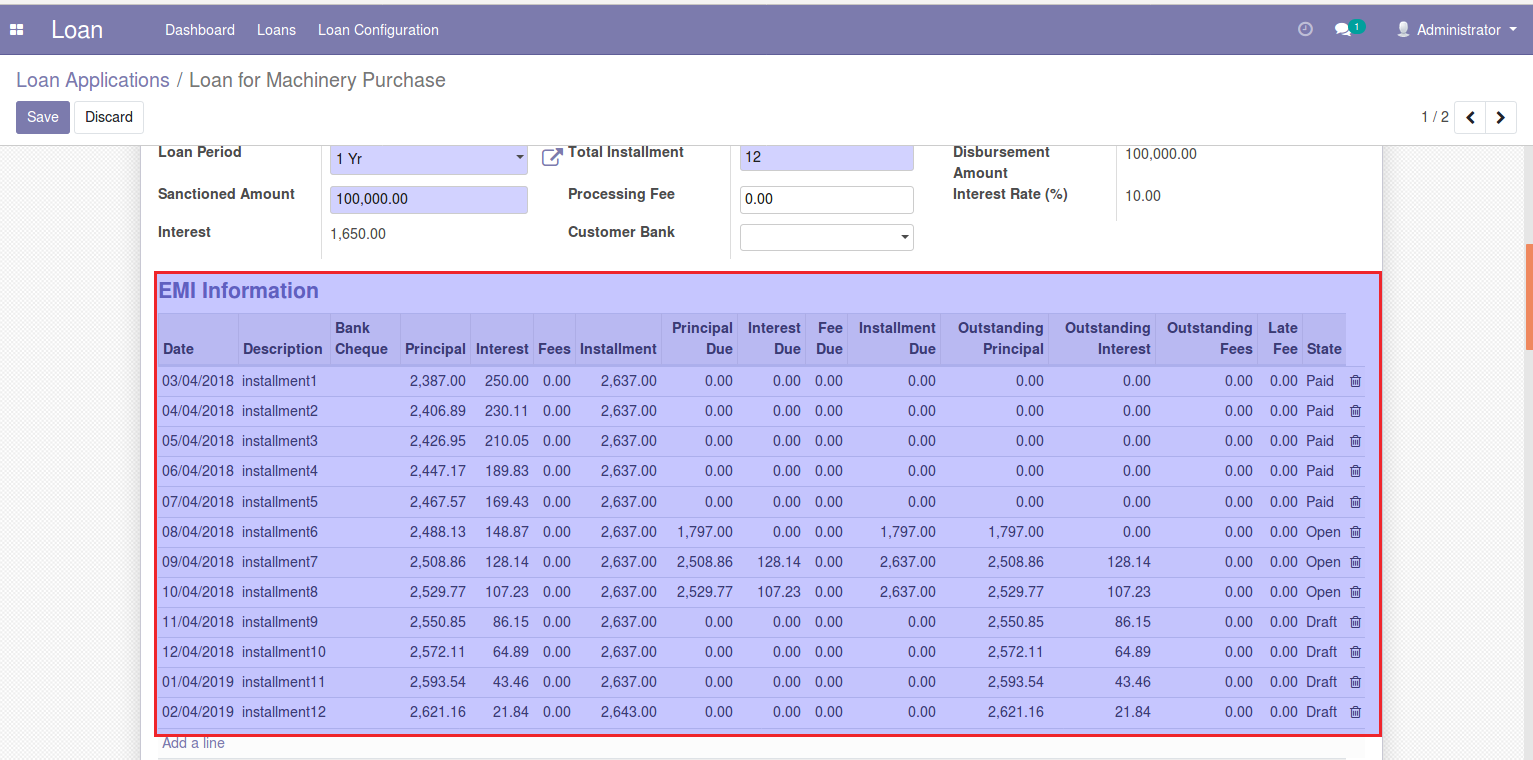Save the loan application
The width and height of the screenshot is (1533, 760).
(x=43, y=117)
